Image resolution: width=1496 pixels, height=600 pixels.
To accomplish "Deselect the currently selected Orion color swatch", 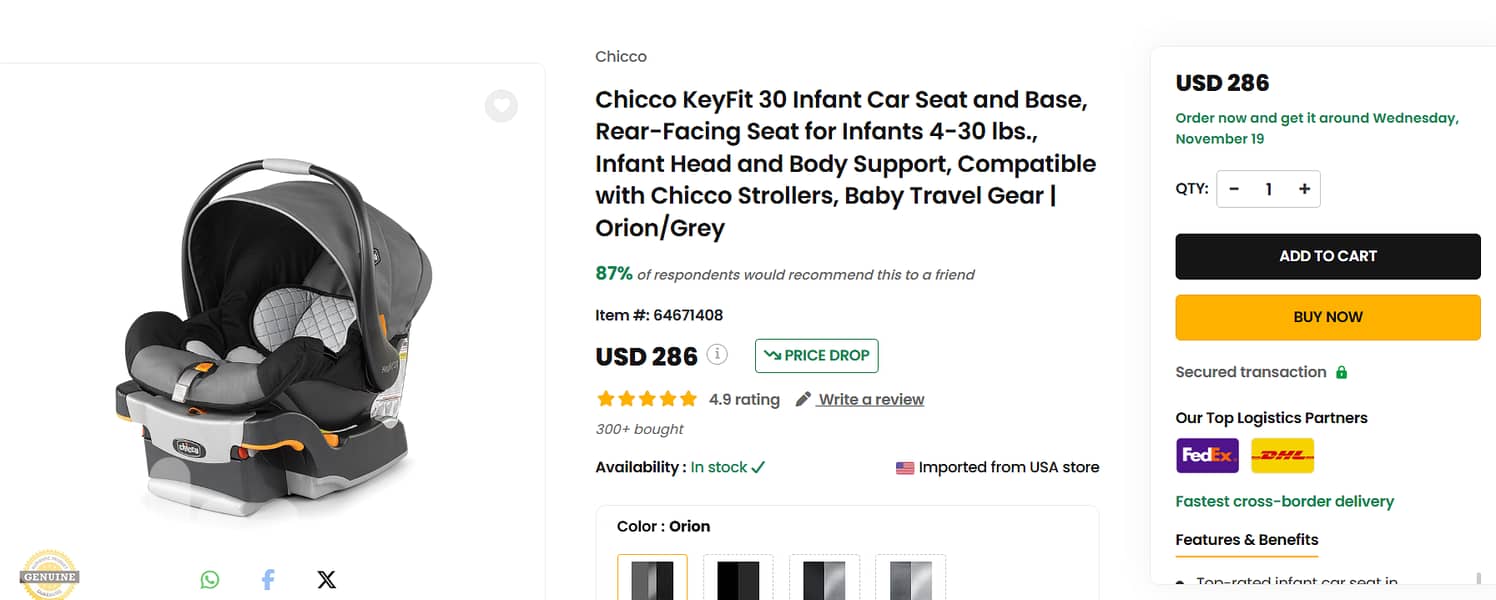I will (652, 580).
